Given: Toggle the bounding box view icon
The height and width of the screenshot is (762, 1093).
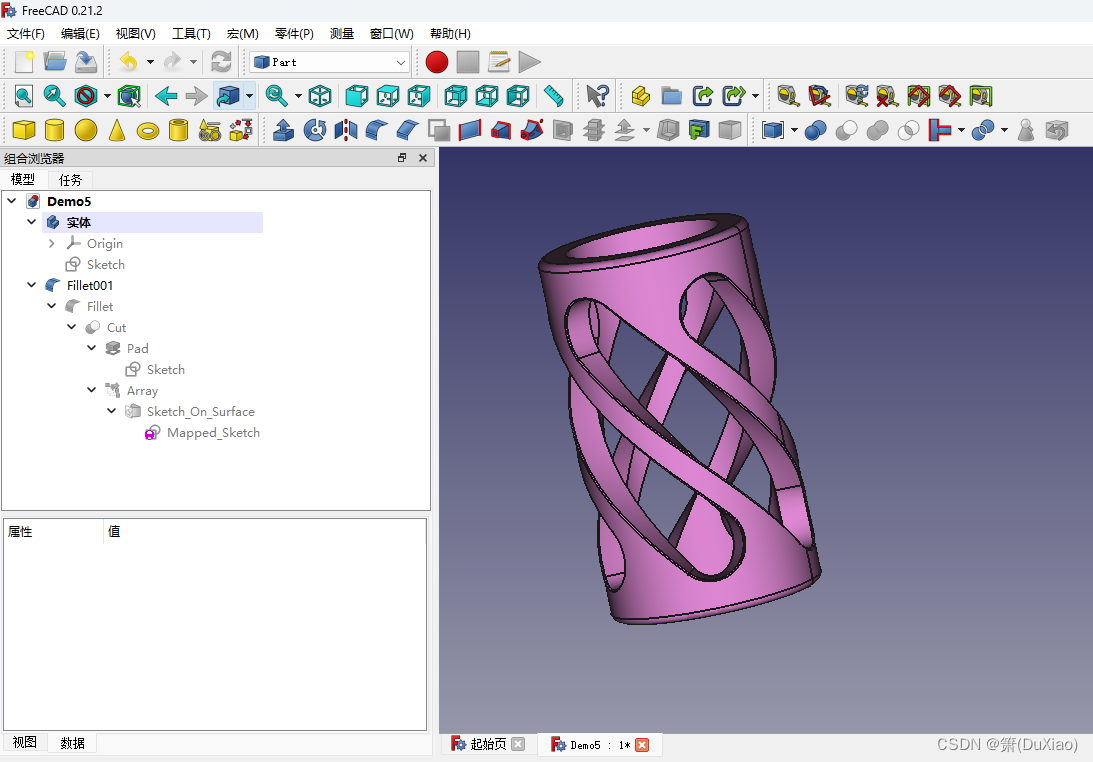Looking at the screenshot, I should pyautogui.click(x=129, y=96).
